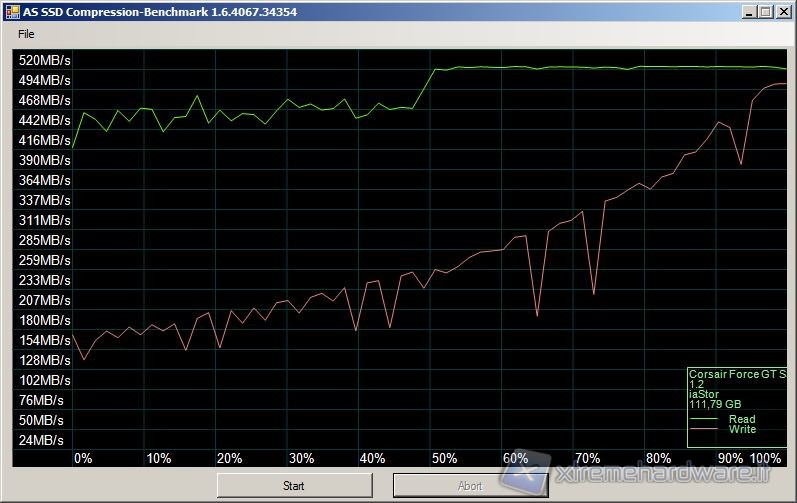This screenshot has height=503, width=797.
Task: Open the File menu
Action: (x=26, y=34)
